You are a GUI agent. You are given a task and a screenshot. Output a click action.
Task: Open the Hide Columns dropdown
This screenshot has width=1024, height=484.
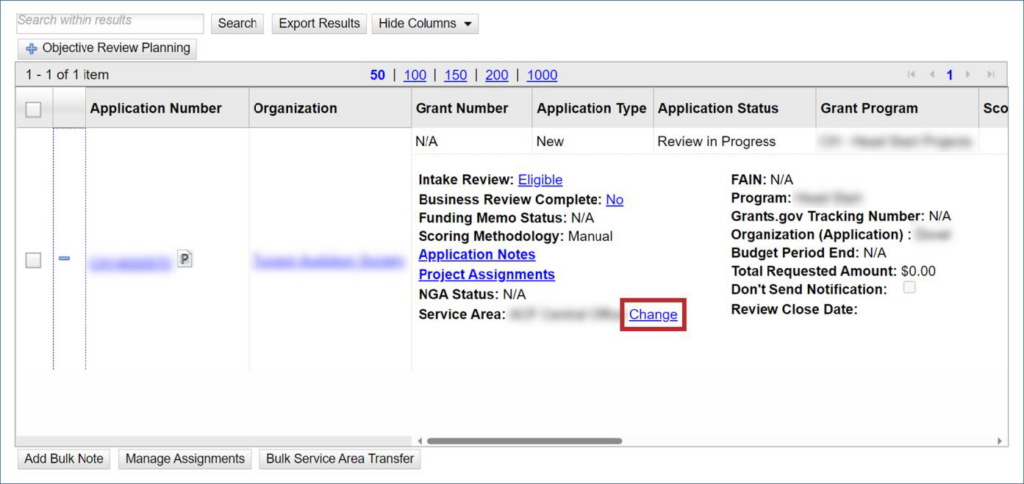pyautogui.click(x=425, y=23)
